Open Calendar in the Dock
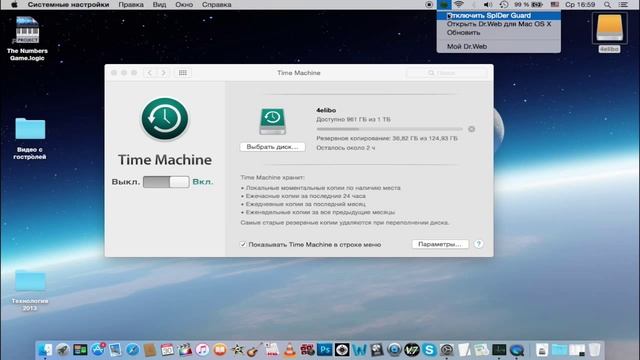This screenshot has width=640, height=360. pyautogui.click(x=167, y=350)
